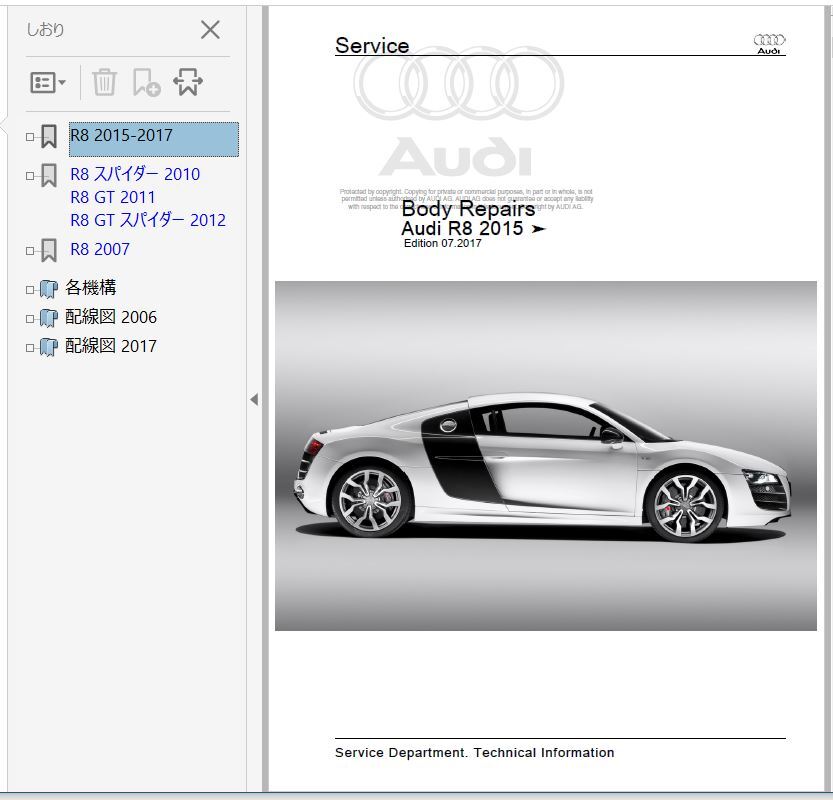Screen dimensions: 833x800
Task: Collapse the side panel with the arrow
Action: click(x=254, y=399)
